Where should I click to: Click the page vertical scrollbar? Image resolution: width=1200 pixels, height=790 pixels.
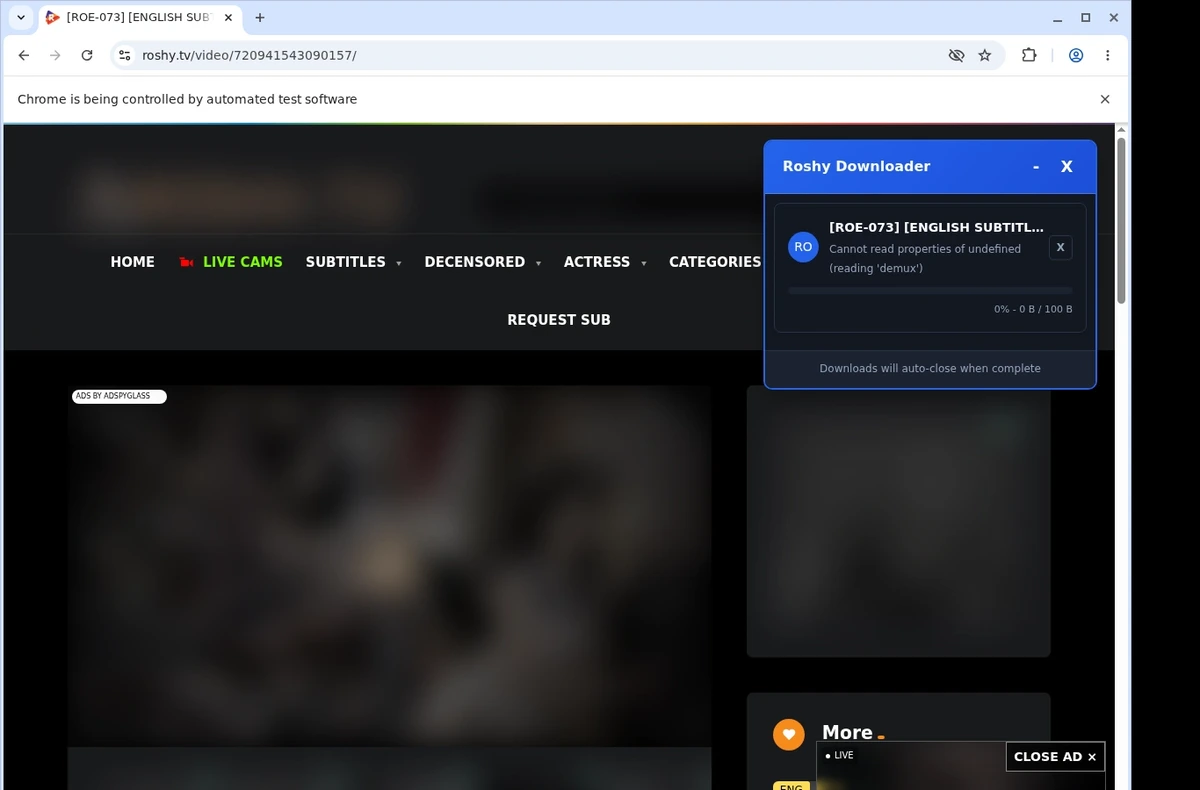(1121, 220)
